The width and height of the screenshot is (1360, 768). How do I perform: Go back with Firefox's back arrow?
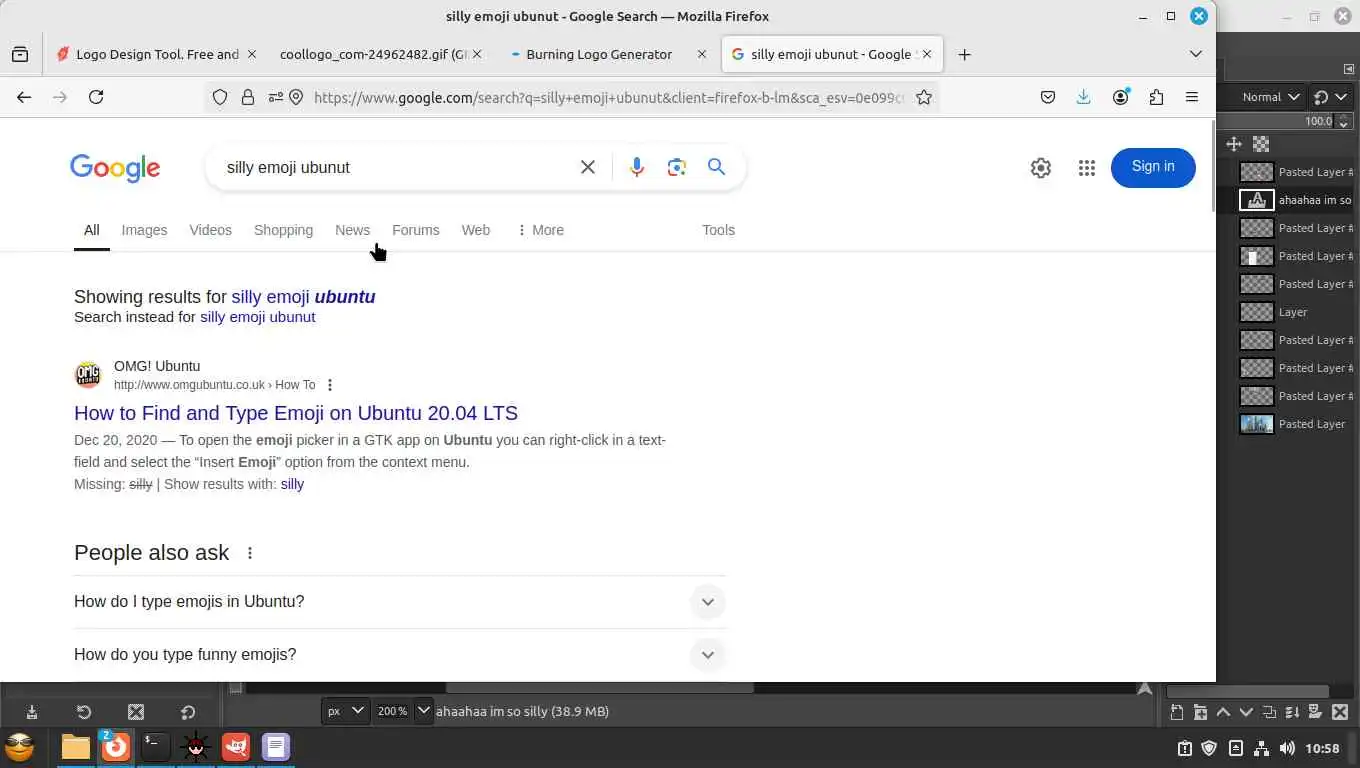coord(24,97)
